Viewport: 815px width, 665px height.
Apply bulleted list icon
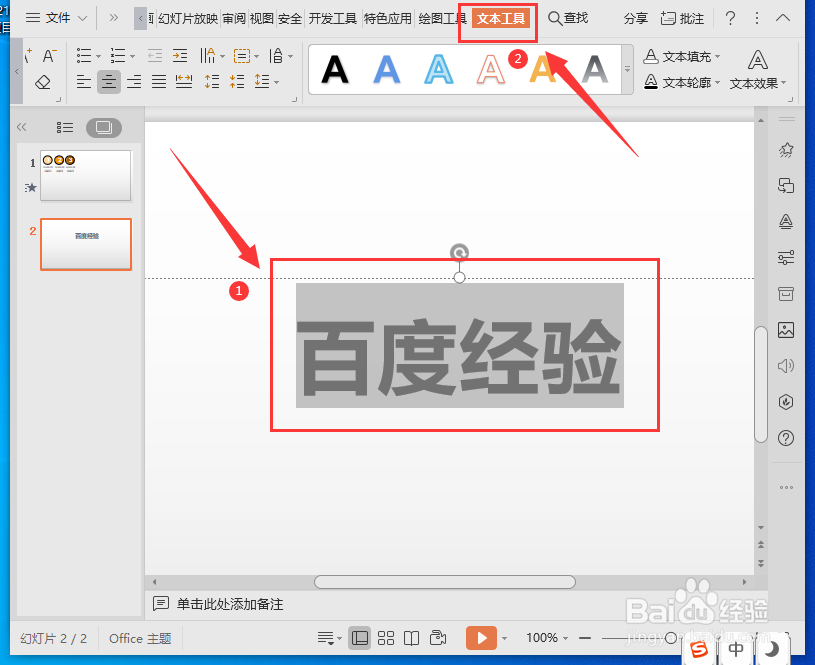[84, 55]
